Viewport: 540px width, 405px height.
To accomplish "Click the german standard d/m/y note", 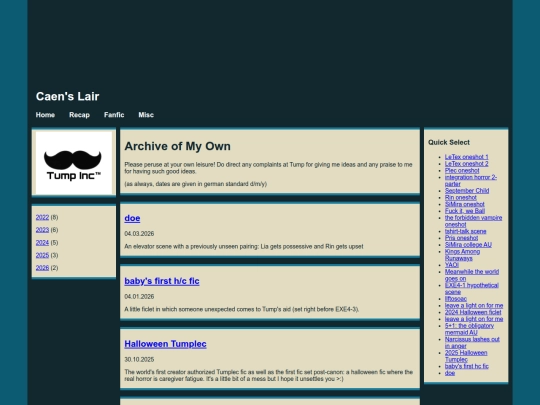I will coord(196,184).
